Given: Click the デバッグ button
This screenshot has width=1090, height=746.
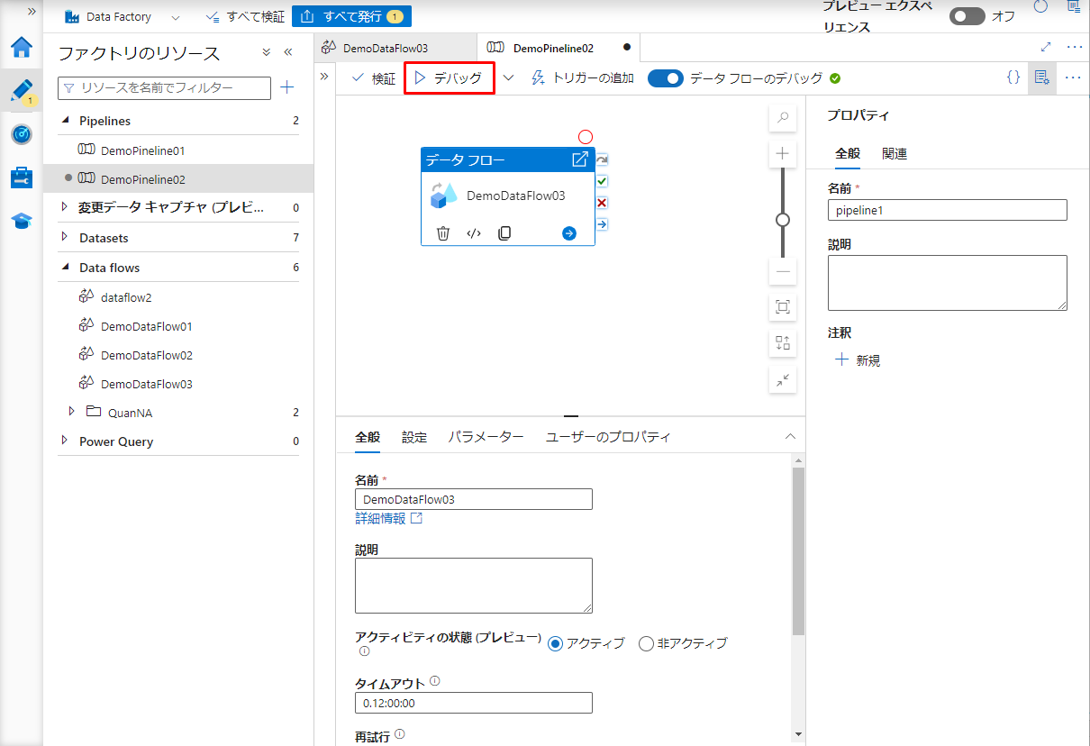Looking at the screenshot, I should [x=449, y=78].
